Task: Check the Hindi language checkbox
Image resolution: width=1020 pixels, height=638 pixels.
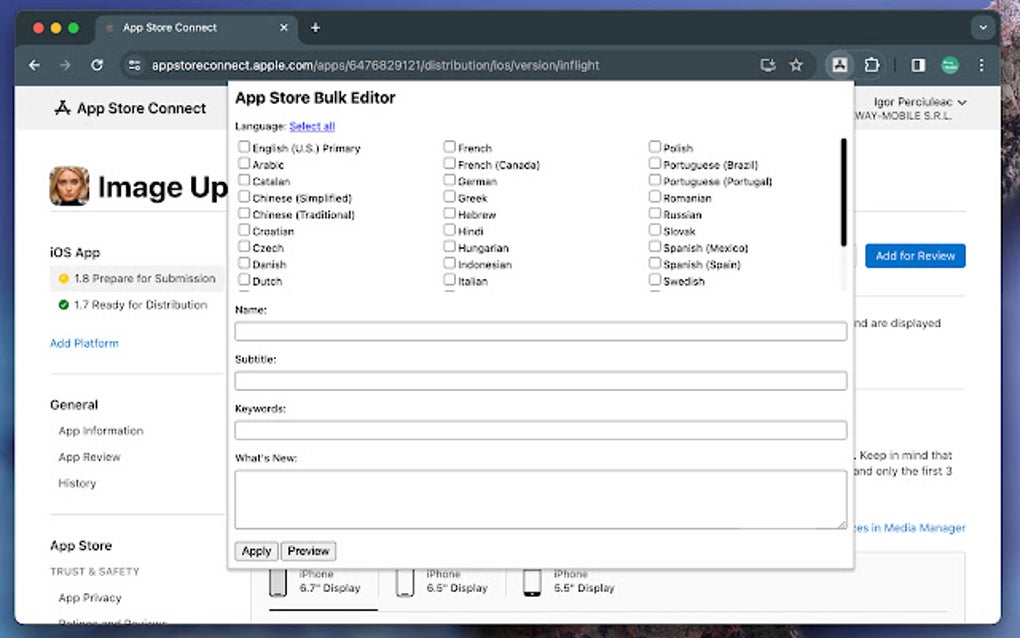Action: (450, 229)
